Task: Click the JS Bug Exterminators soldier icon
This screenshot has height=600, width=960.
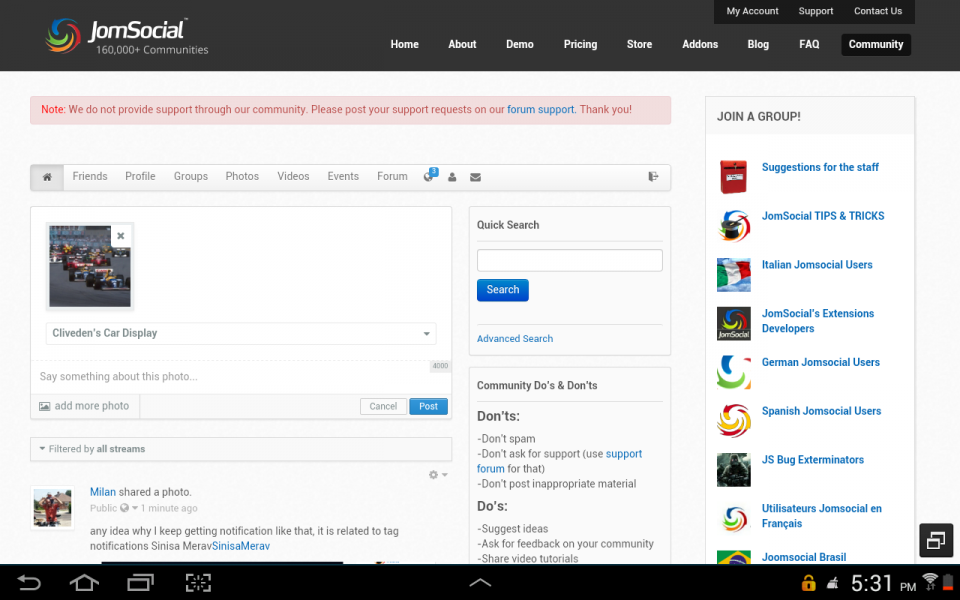Action: pyautogui.click(x=733, y=470)
